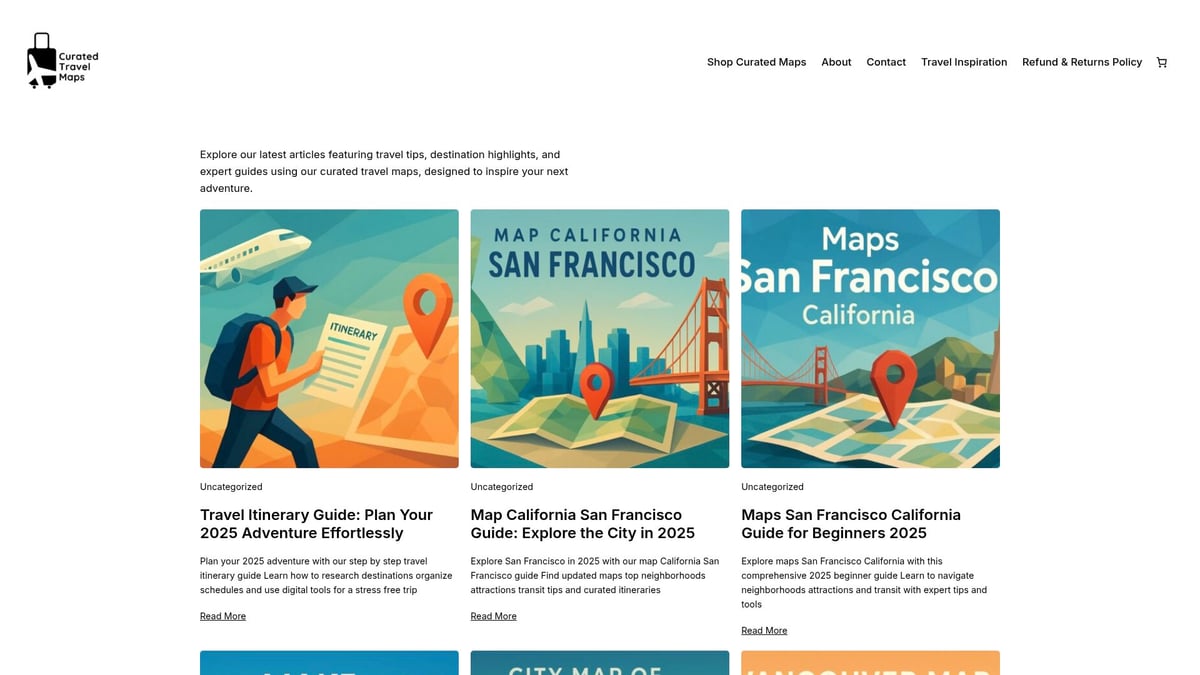Open Travel Itinerary Guide article title
Image resolution: width=1200 pixels, height=675 pixels.
coord(316,524)
